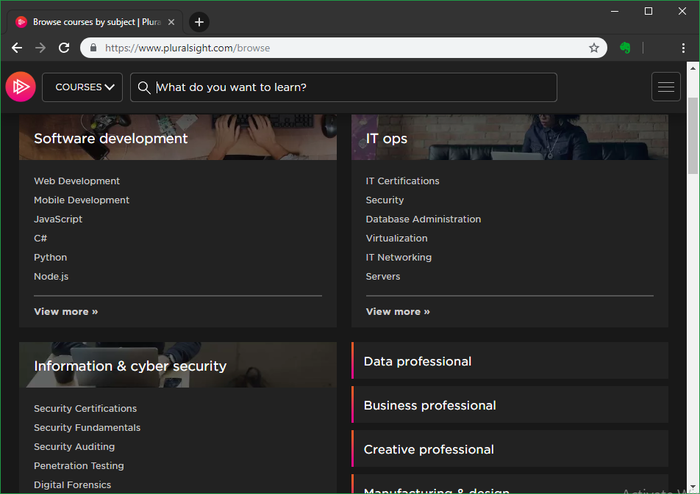The height and width of the screenshot is (494, 700).
Task: Click the IT ops banner
Action: (510, 137)
